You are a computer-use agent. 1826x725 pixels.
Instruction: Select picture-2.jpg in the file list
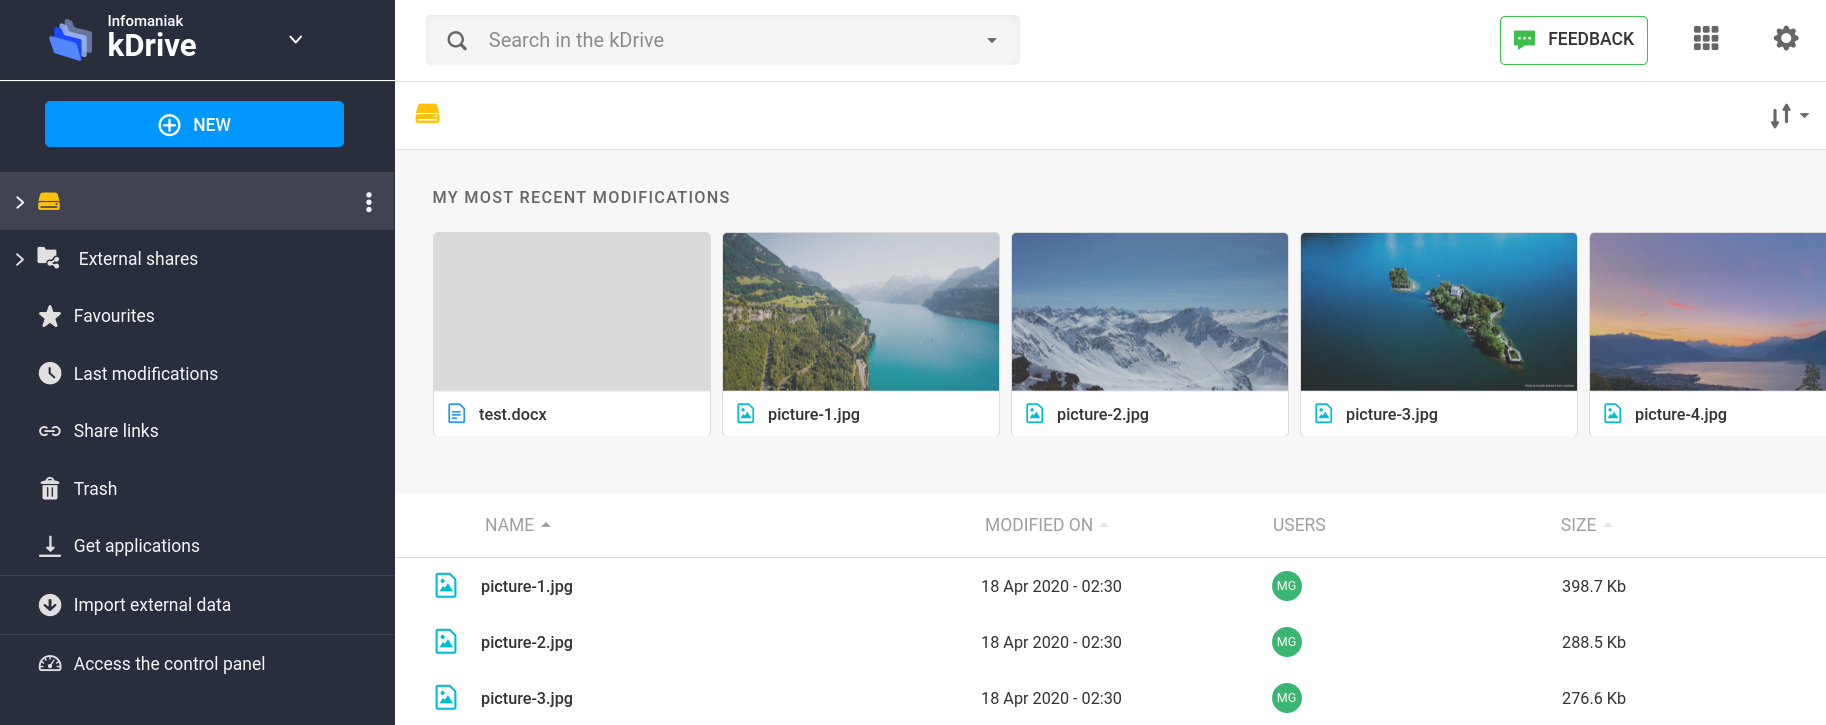[527, 642]
